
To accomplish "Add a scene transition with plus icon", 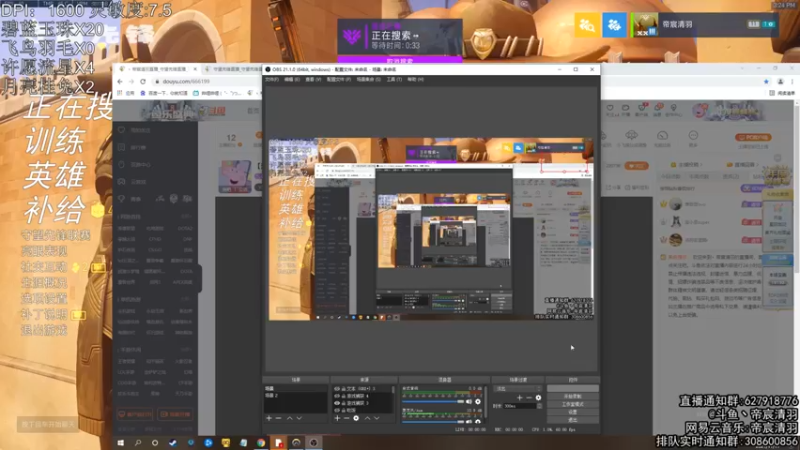I will (x=519, y=397).
